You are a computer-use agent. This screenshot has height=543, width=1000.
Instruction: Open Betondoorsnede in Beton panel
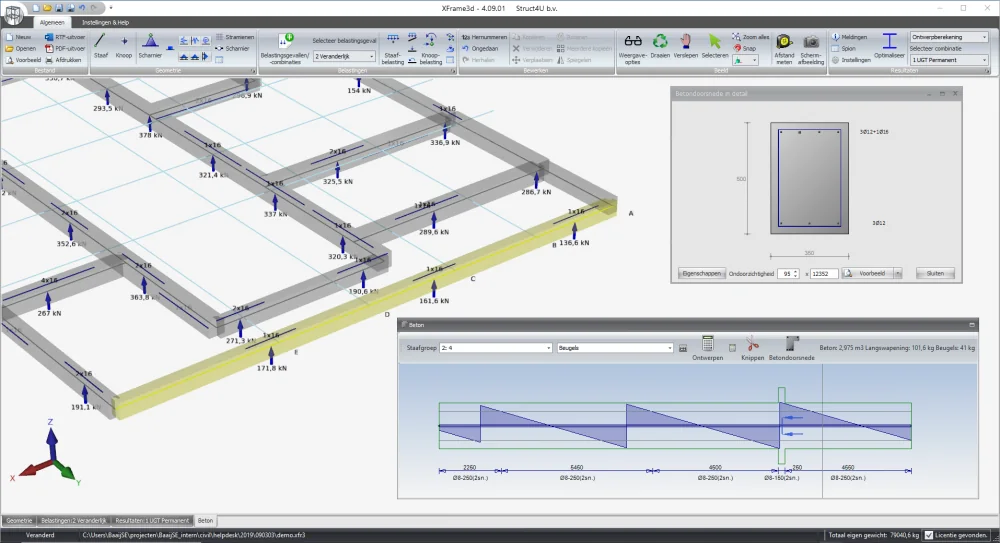(x=791, y=348)
